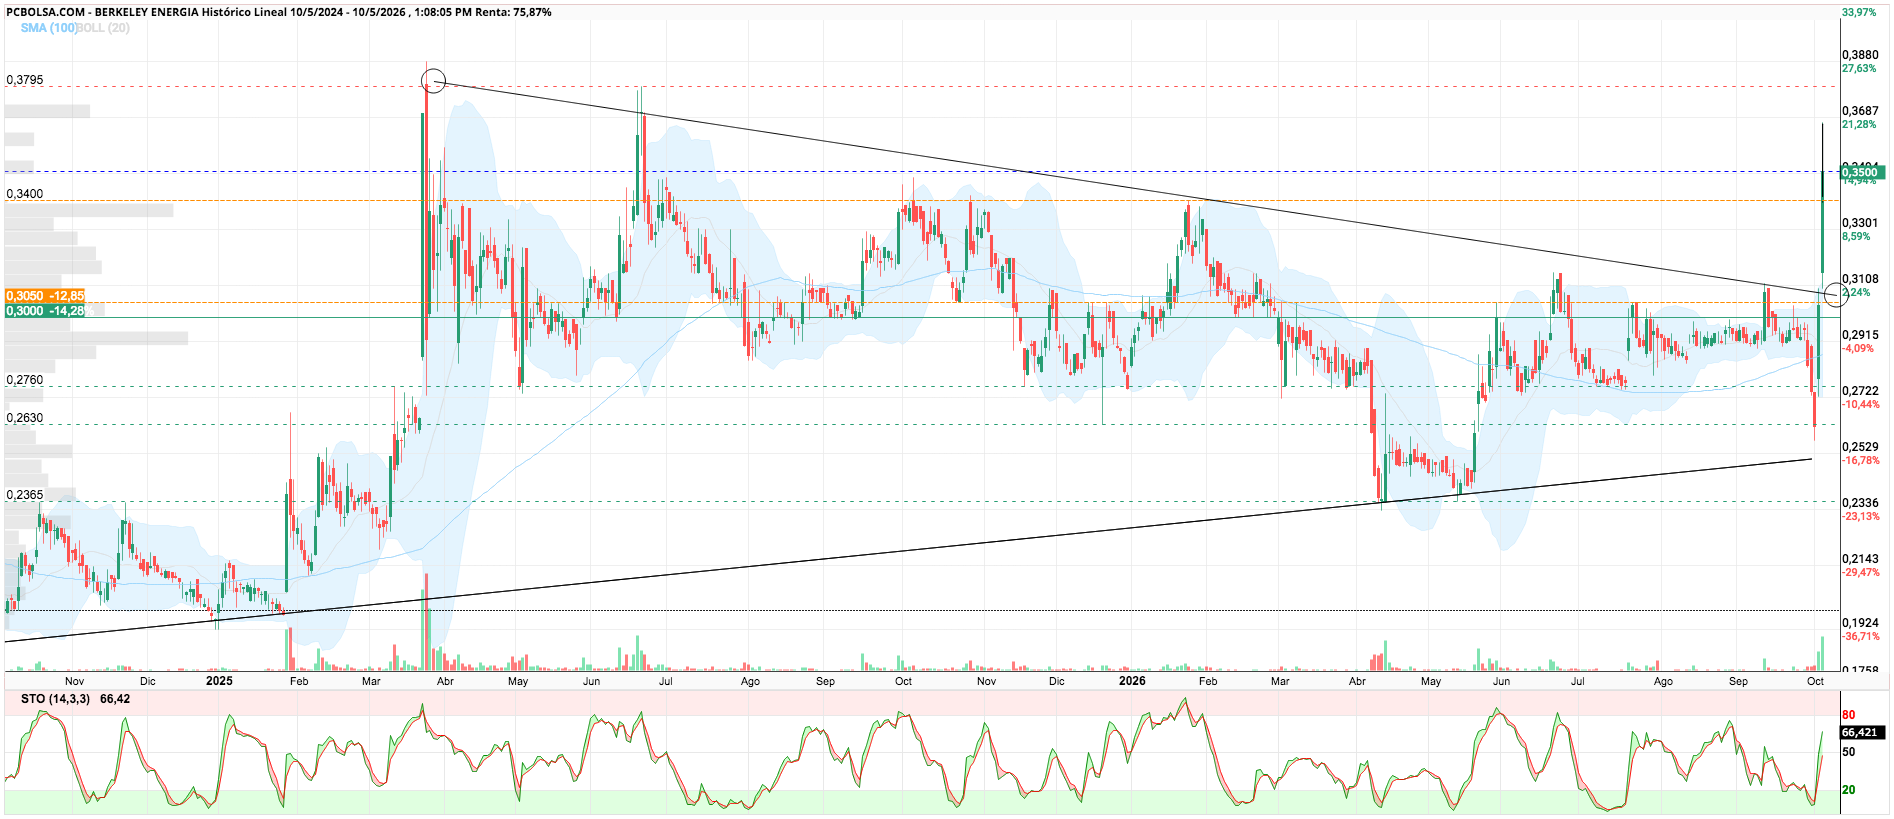This screenshot has width=1894, height=819.
Task: Click the 0,3108 price axis value
Action: pyautogui.click(x=1860, y=279)
